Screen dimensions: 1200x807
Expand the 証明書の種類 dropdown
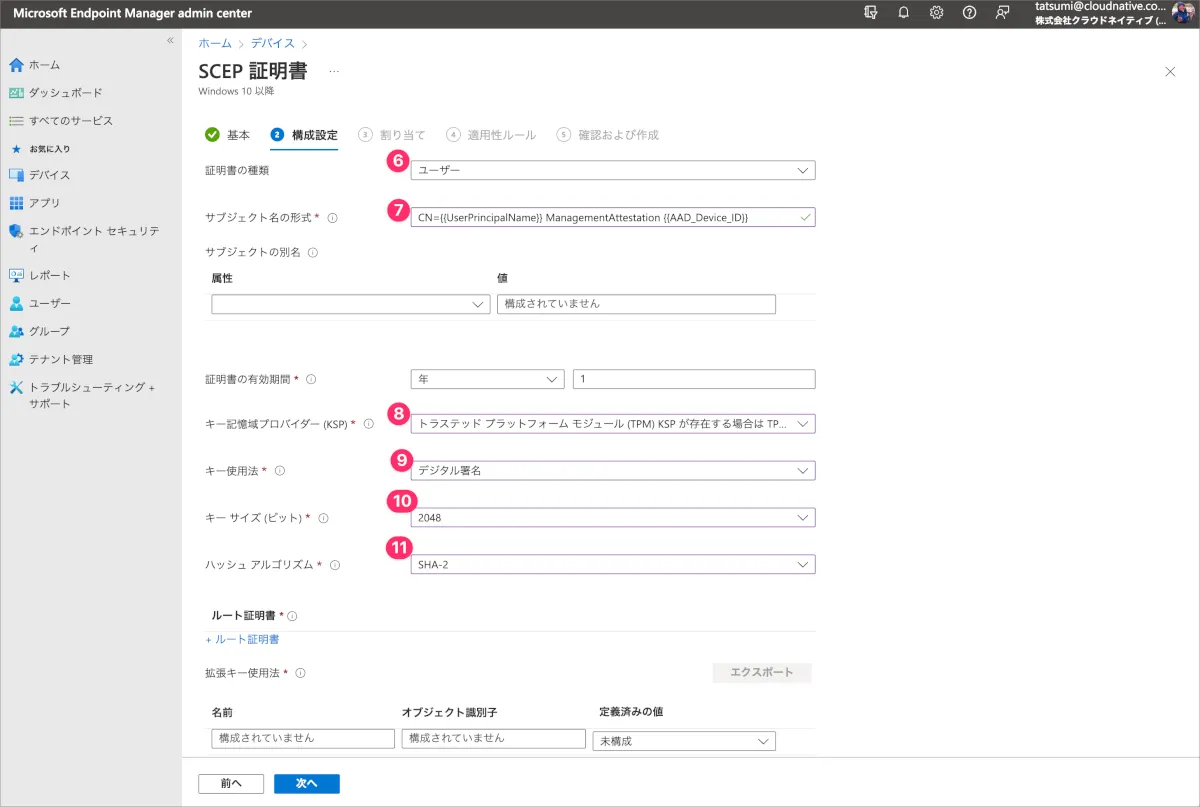[x=612, y=170]
